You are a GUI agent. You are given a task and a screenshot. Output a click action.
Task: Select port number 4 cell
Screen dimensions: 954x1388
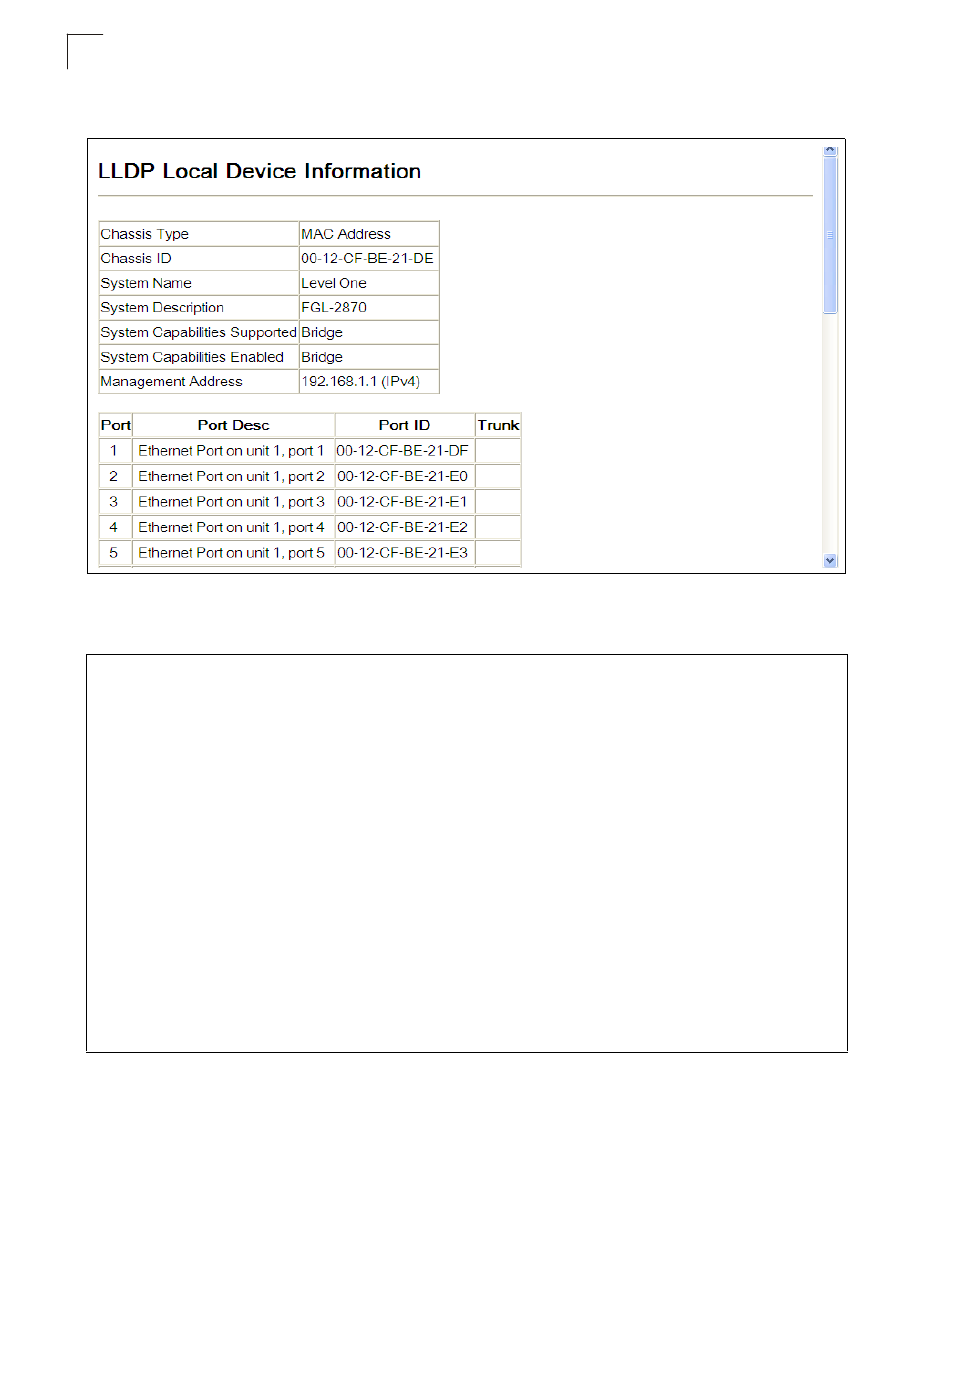[x=114, y=527]
